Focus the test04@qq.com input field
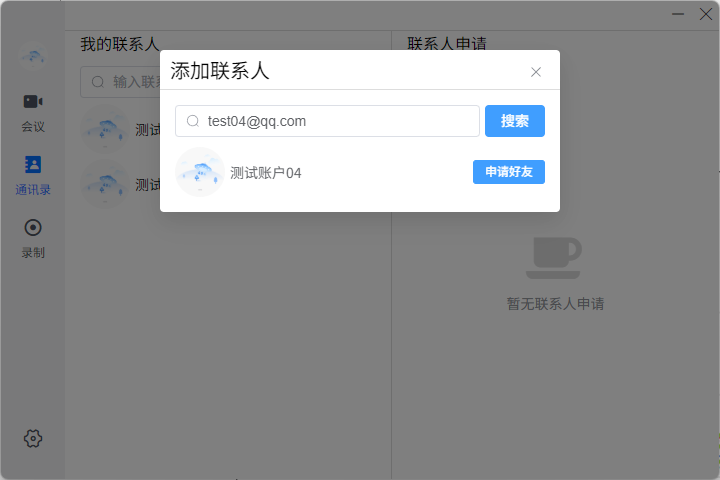The height and width of the screenshot is (480, 720). (340, 121)
